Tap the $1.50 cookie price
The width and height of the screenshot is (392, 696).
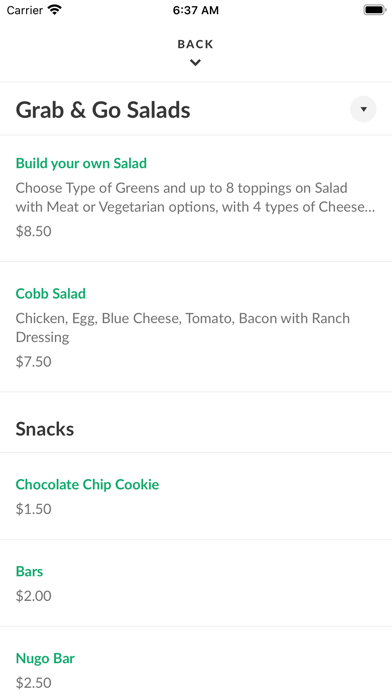tap(33, 509)
